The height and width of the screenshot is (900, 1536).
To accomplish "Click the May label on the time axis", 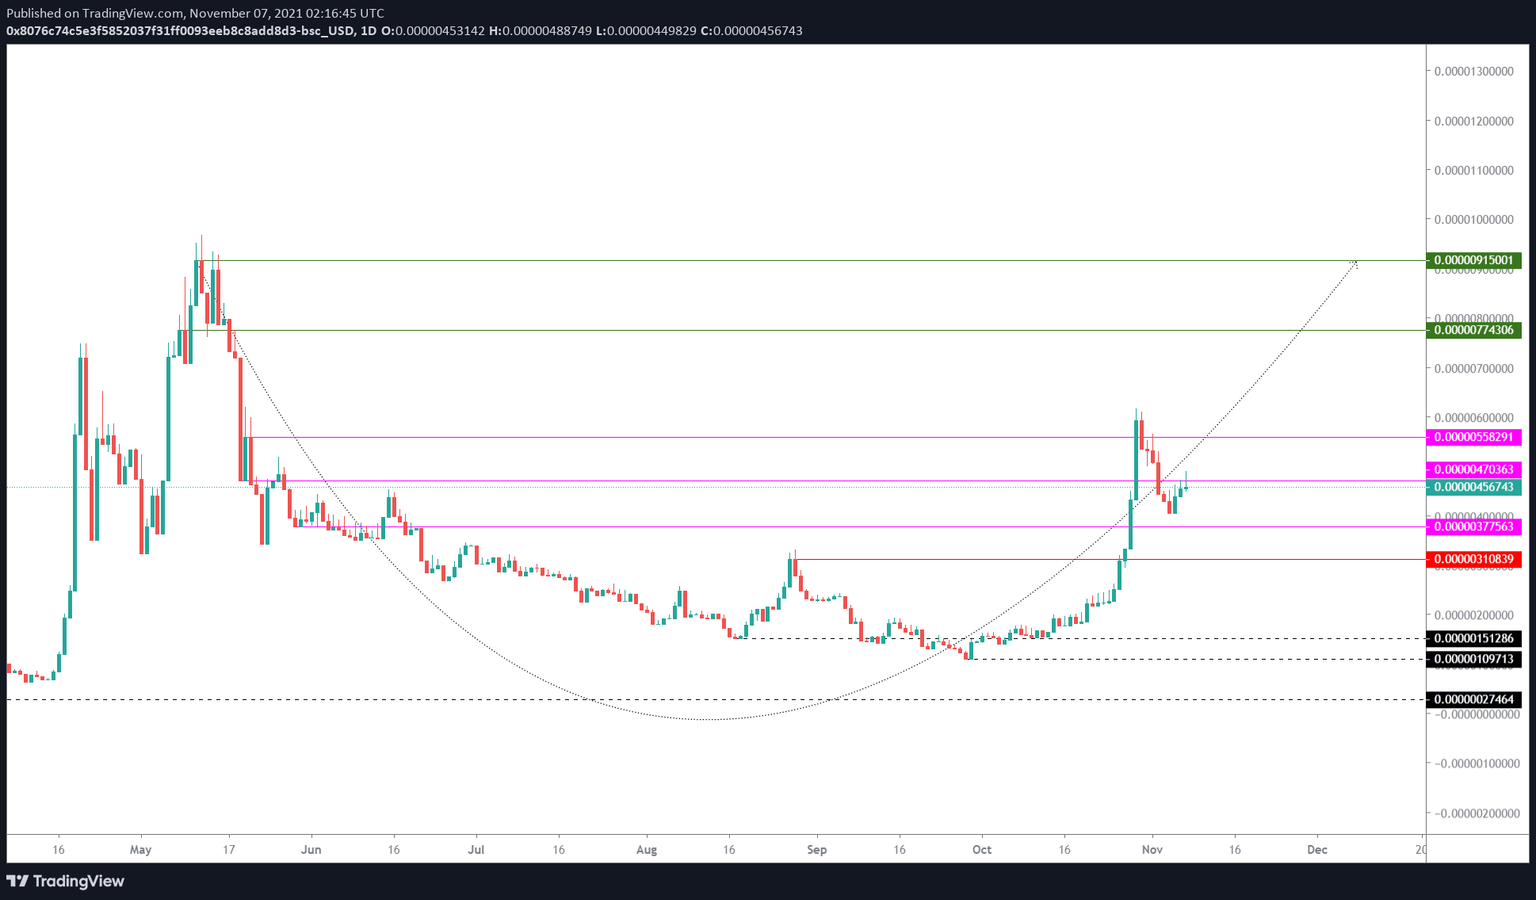I will pos(141,850).
